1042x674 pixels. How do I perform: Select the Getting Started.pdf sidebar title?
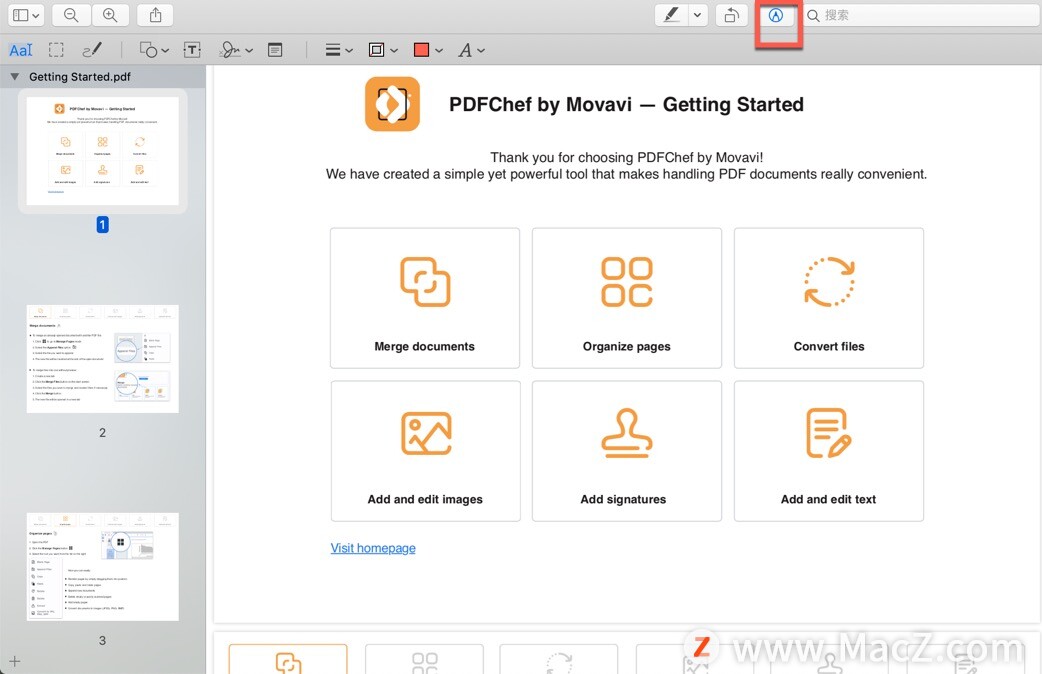(80, 76)
